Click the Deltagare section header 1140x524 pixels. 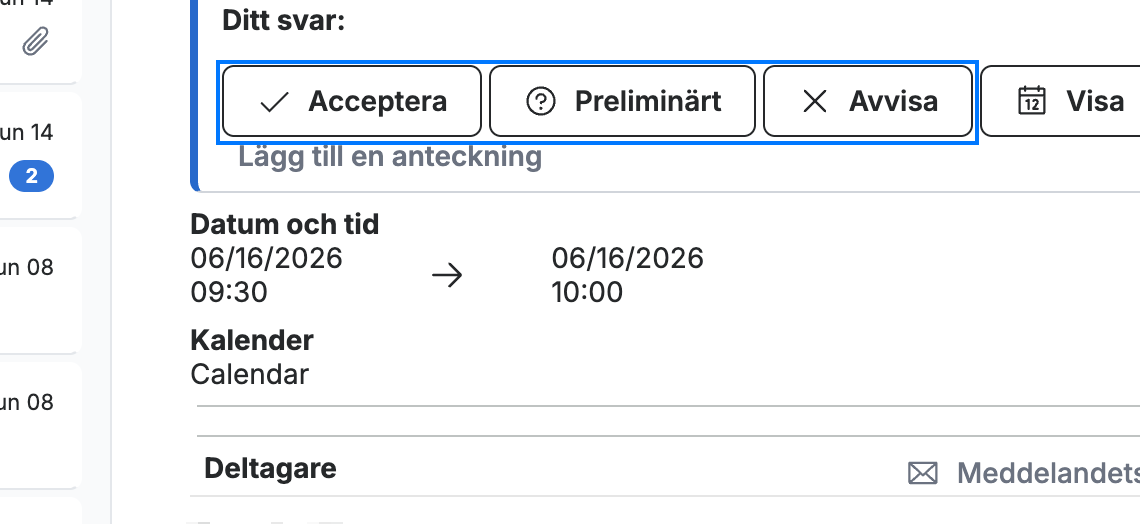(270, 468)
